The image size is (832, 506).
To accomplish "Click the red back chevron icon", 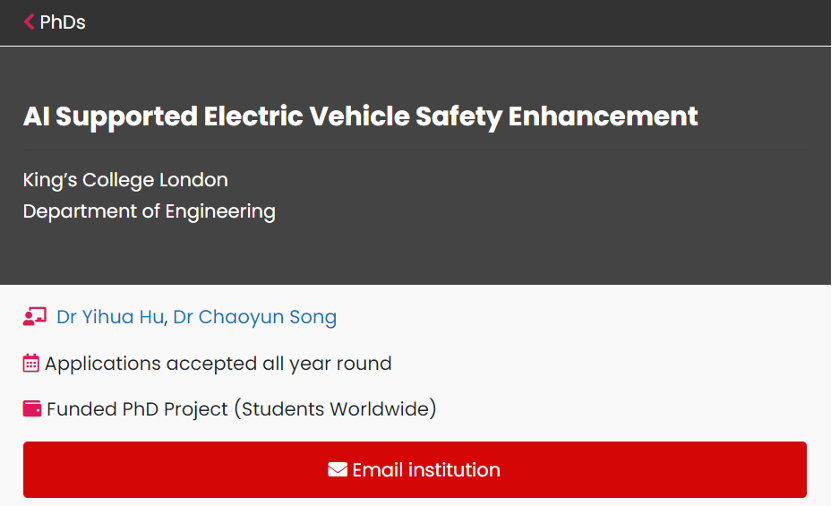I will (x=29, y=22).
